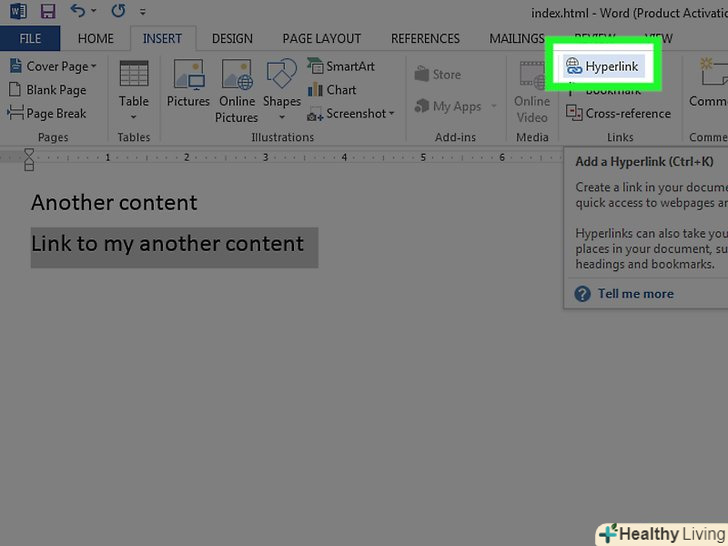Click the indent marker on the ruler
This screenshot has height=546, width=728.
click(x=29, y=158)
